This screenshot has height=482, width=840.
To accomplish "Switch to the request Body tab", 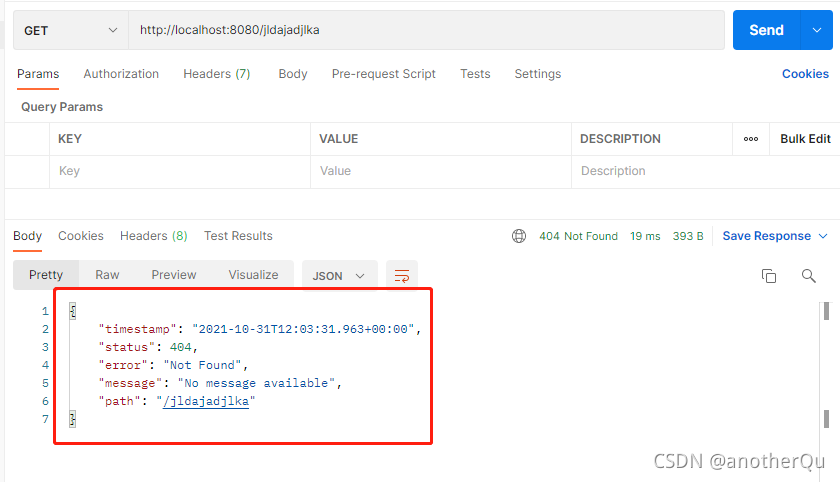I will [293, 74].
